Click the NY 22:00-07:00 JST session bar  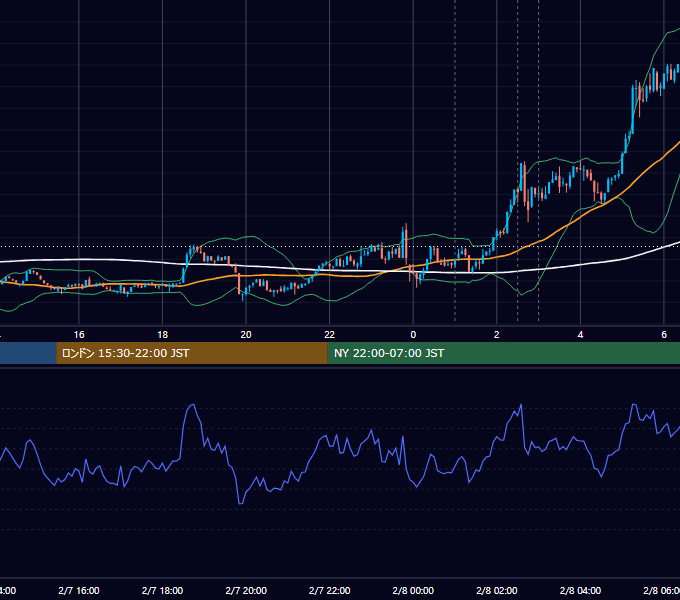click(x=503, y=353)
